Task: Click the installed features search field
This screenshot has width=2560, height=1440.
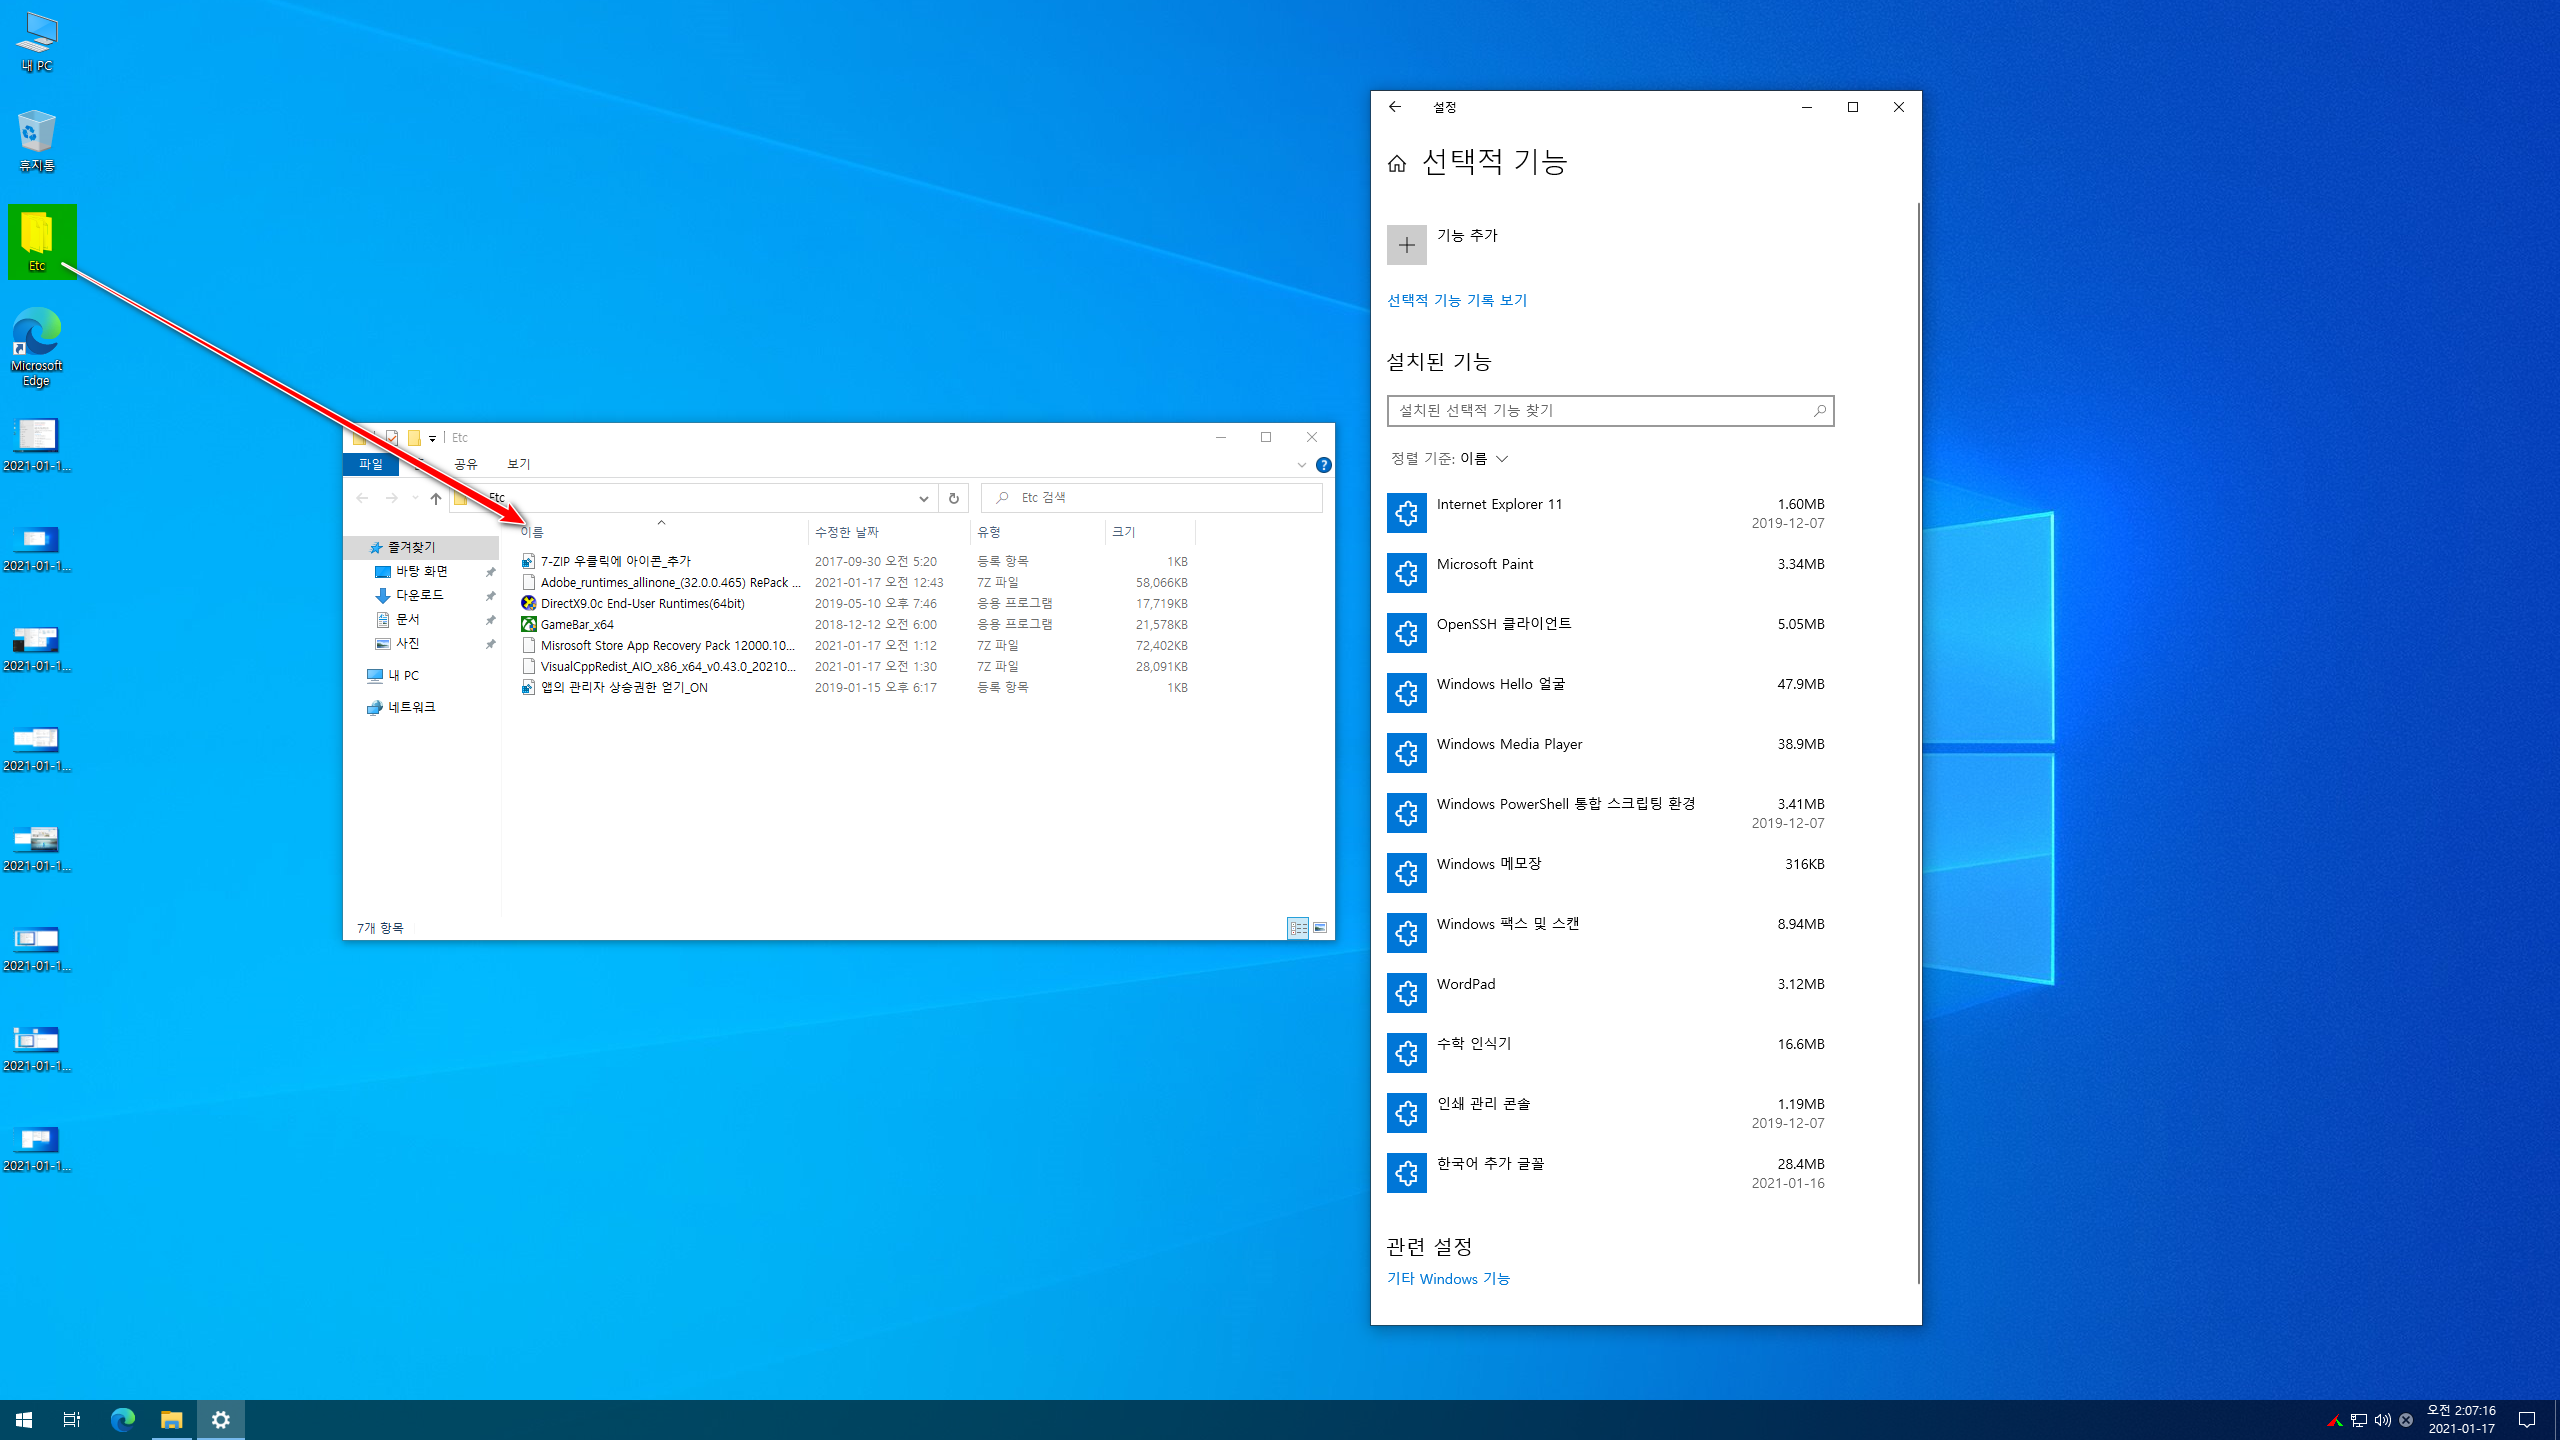Action: pos(1600,410)
